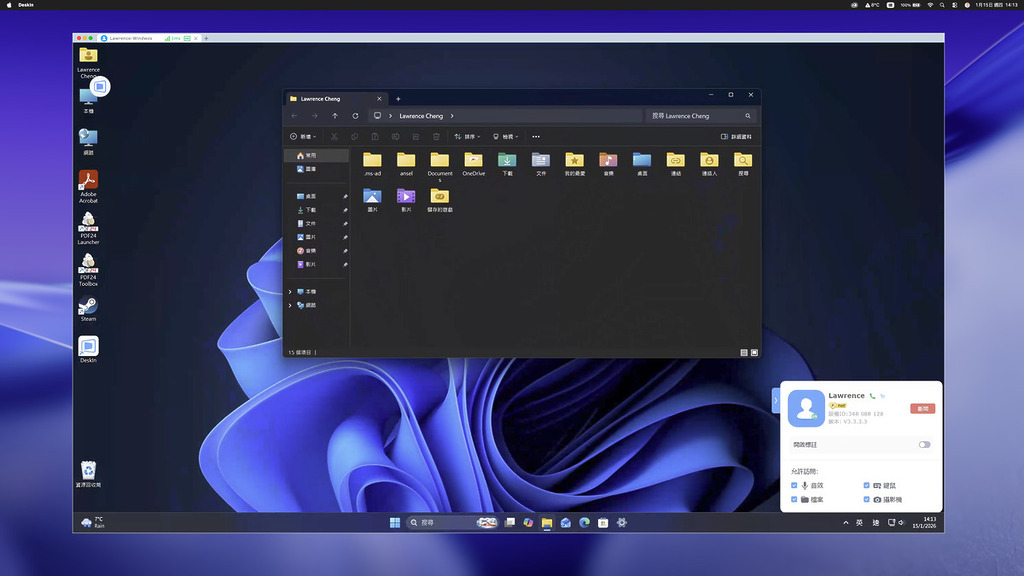This screenshot has height=576, width=1024.
Task: Toggle the 開啟標註 annotation switch
Action: [x=924, y=444]
